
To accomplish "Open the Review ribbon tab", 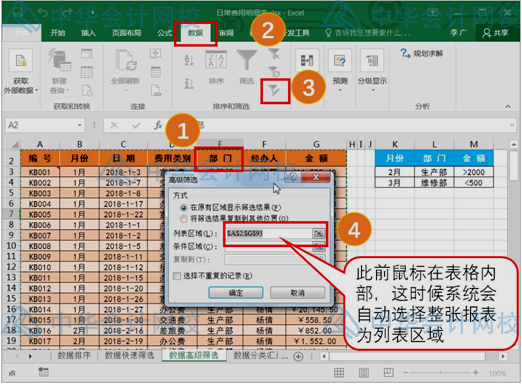I will 226,33.
